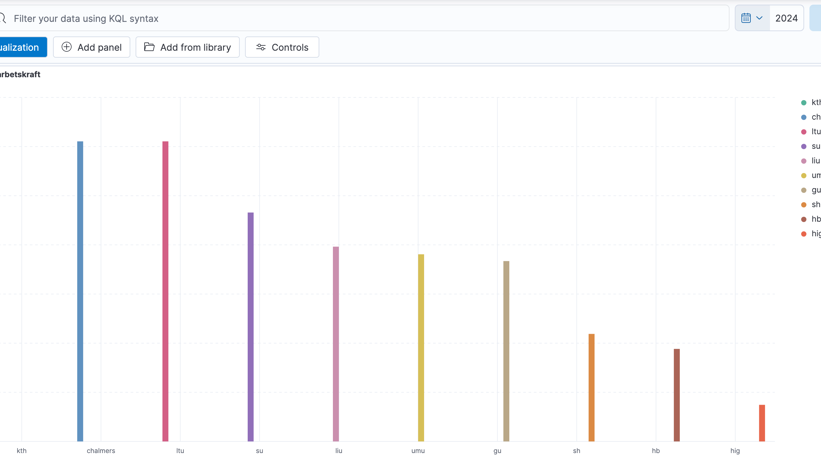The height and width of the screenshot is (462, 821).
Task: Click the sliders icon on Controls
Action: [x=261, y=47]
